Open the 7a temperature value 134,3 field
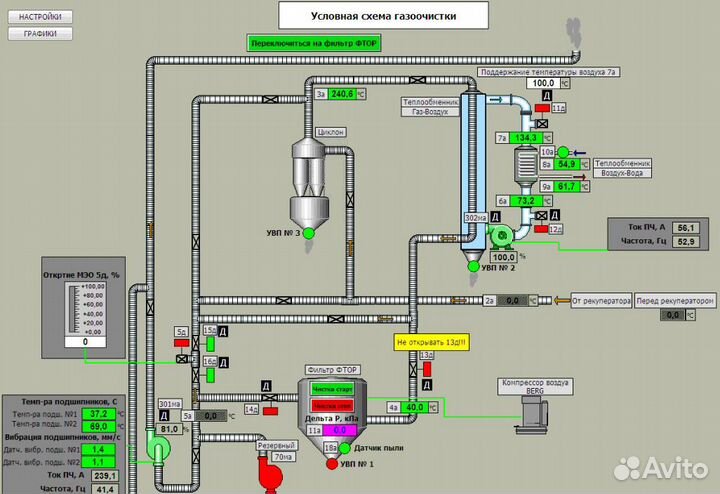720x494 pixels. click(526, 137)
